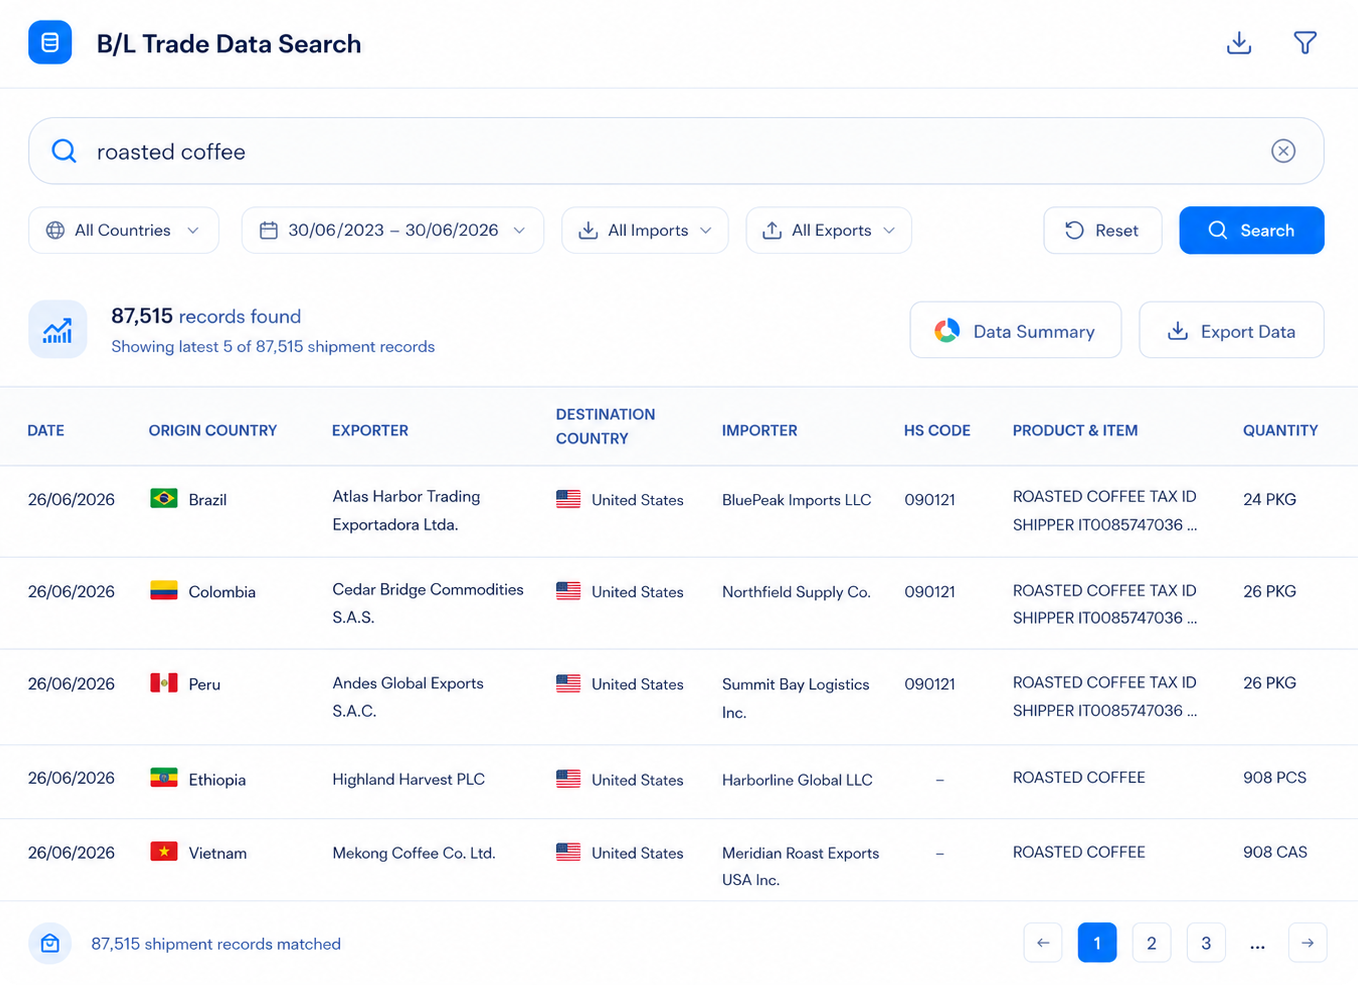1358x985 pixels.
Task: Click the Ethiopia flag icon
Action: tap(164, 778)
